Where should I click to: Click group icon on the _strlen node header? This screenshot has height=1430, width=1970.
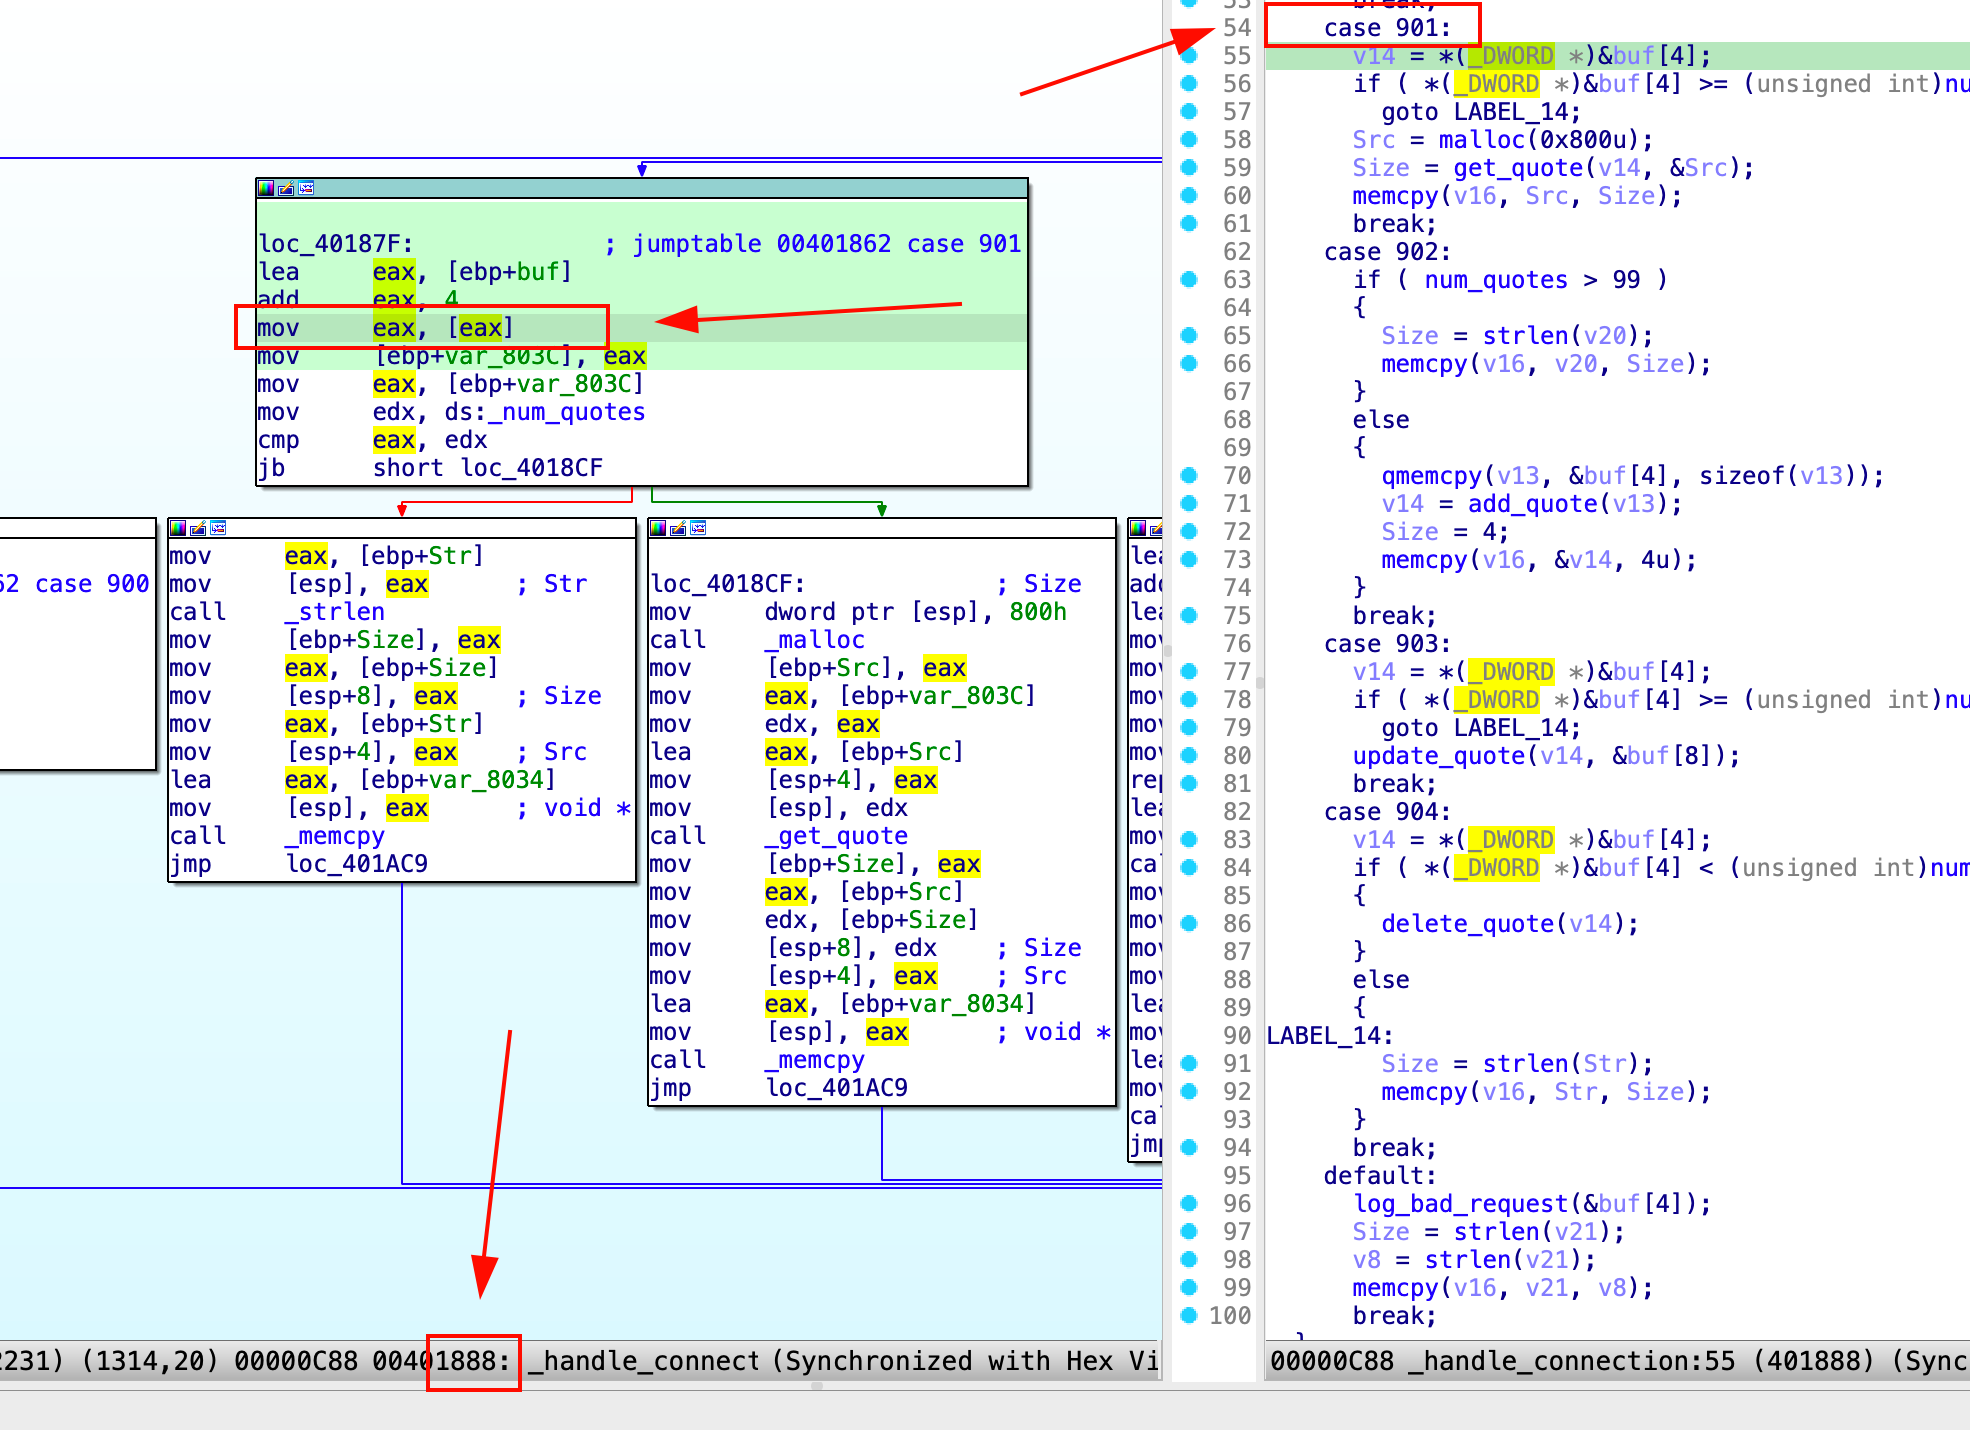coord(218,528)
